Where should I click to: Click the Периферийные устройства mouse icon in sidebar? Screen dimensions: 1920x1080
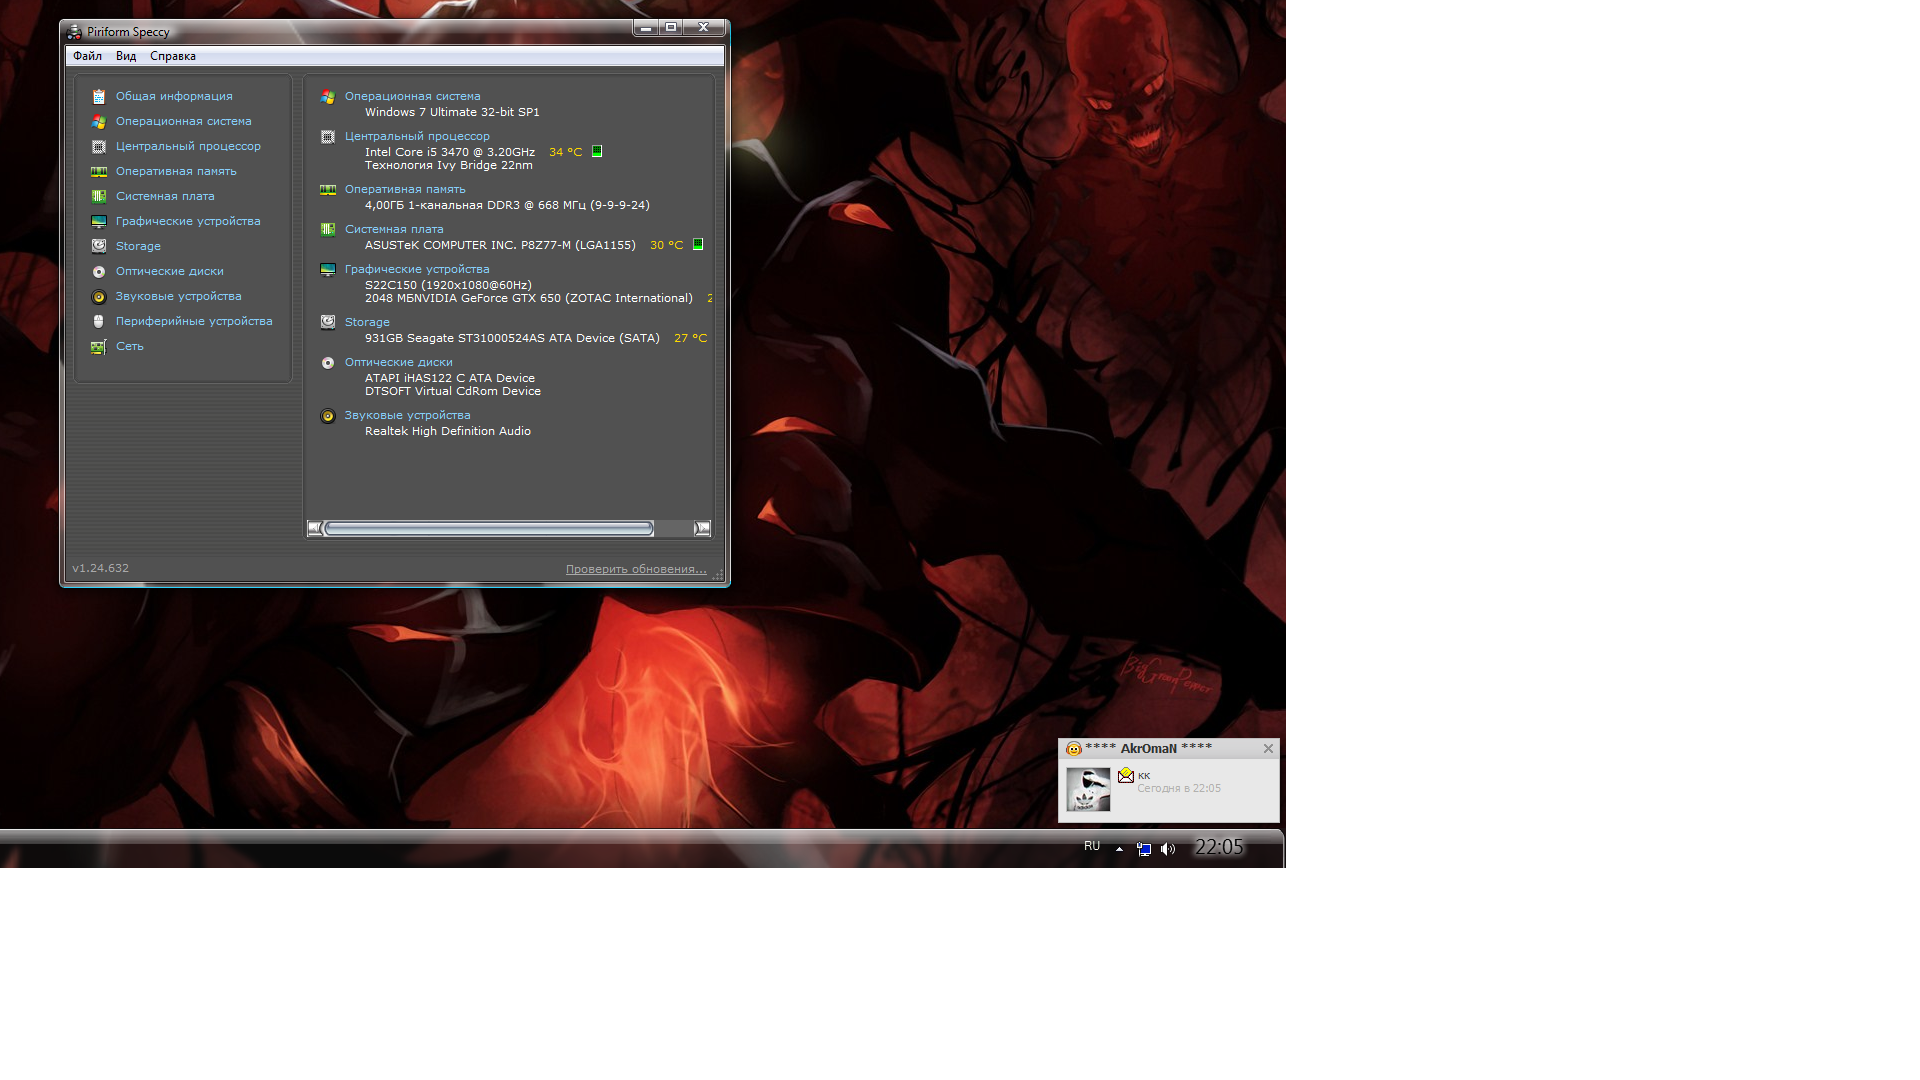[x=99, y=322]
